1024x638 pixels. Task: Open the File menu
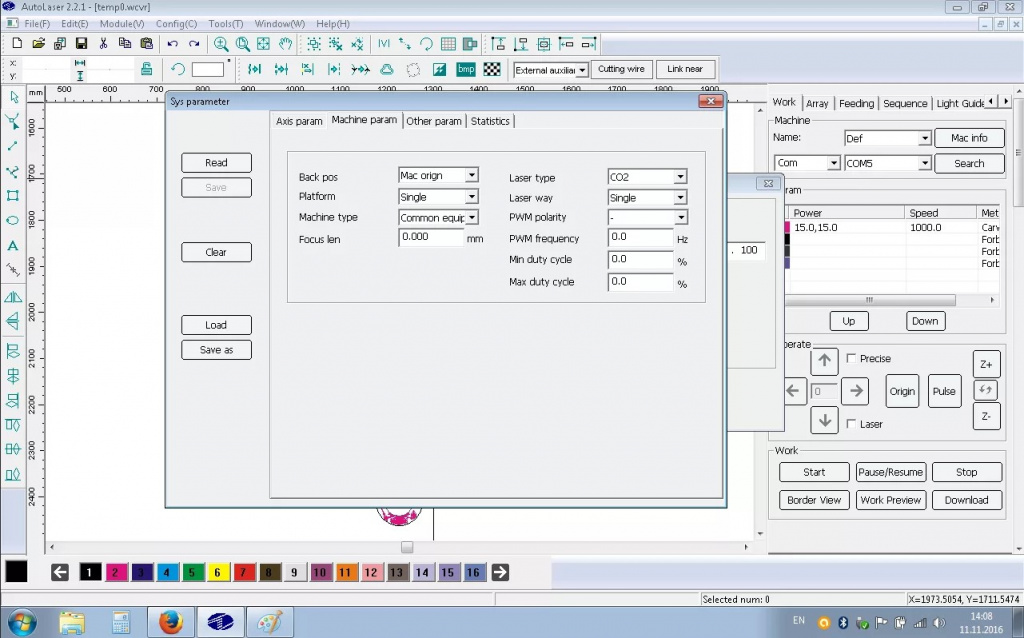(37, 24)
